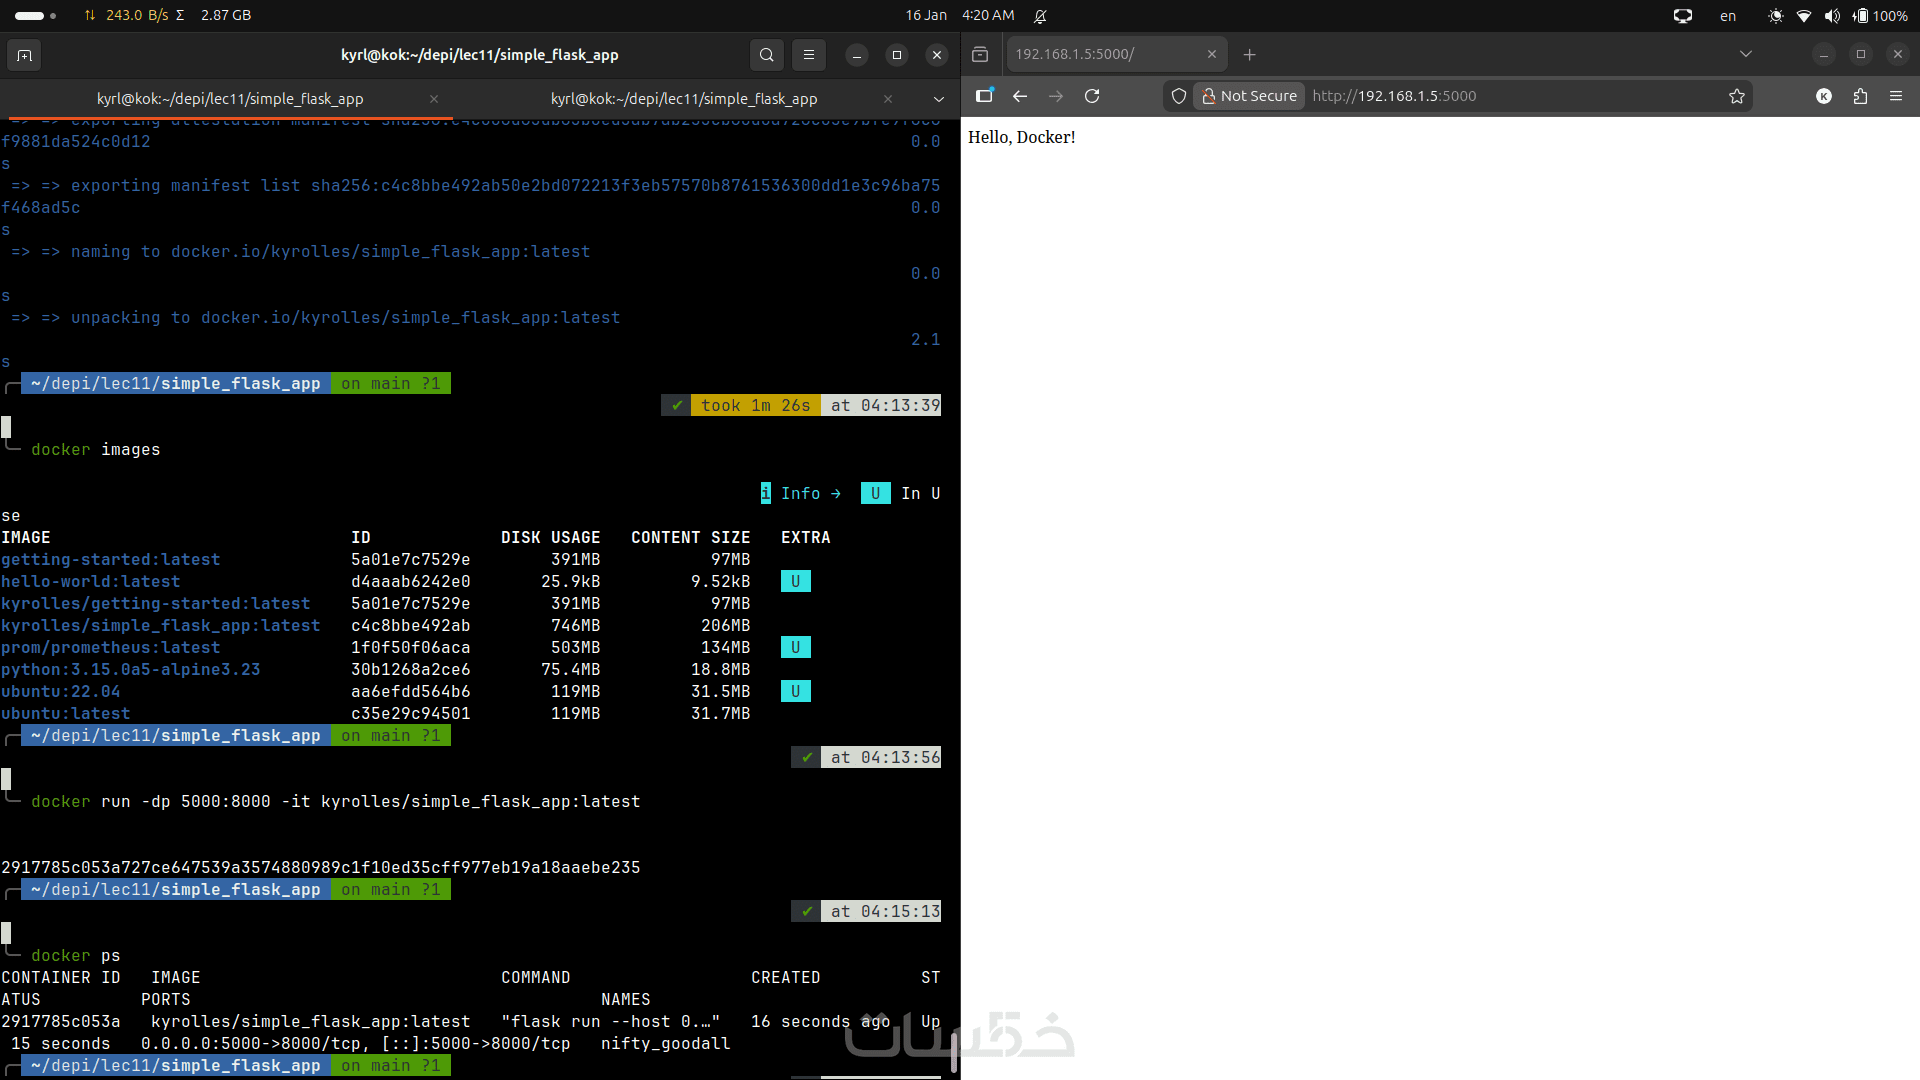This screenshot has height=1080, width=1920.
Task: Click the new terminal tab icon
Action: (x=24, y=55)
